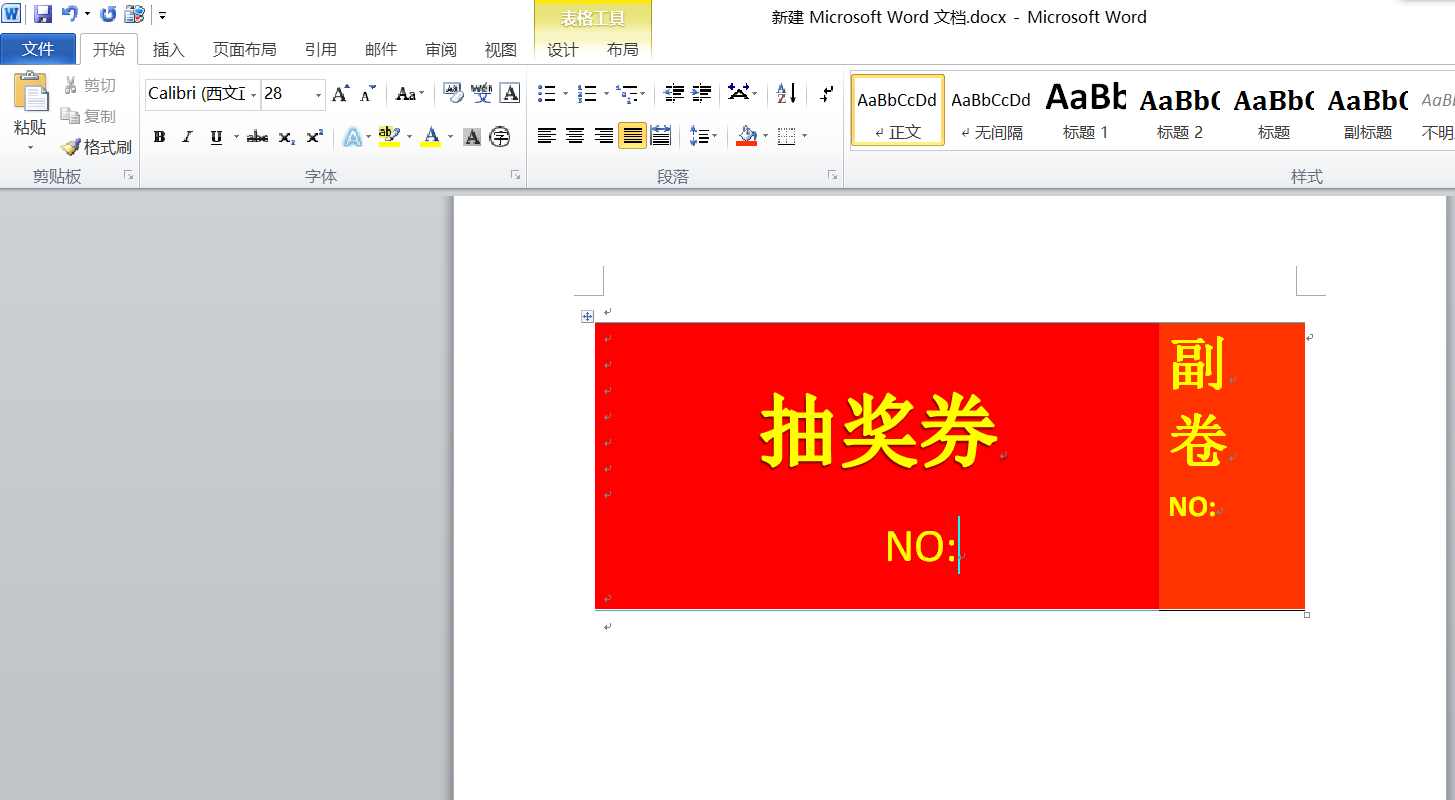Apply the 正文 Normal style
This screenshot has height=800, width=1455.
(x=897, y=110)
